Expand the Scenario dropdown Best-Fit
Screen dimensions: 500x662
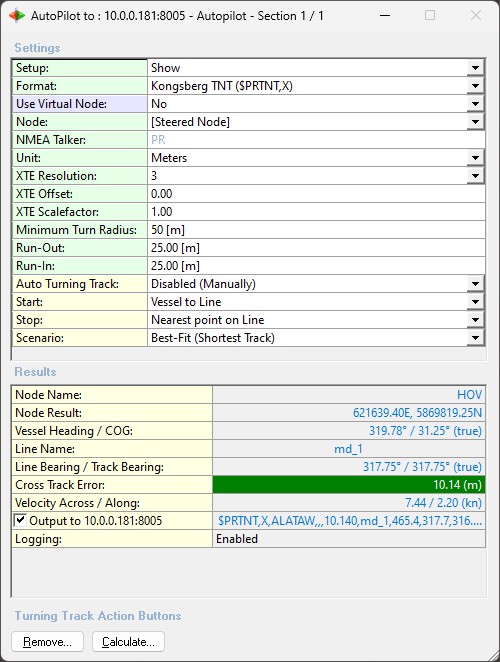click(476, 338)
